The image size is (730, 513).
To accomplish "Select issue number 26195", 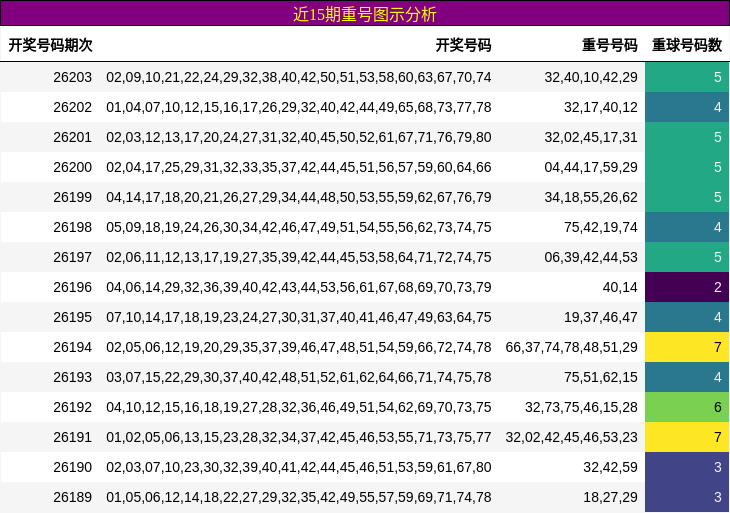I will pos(73,317).
